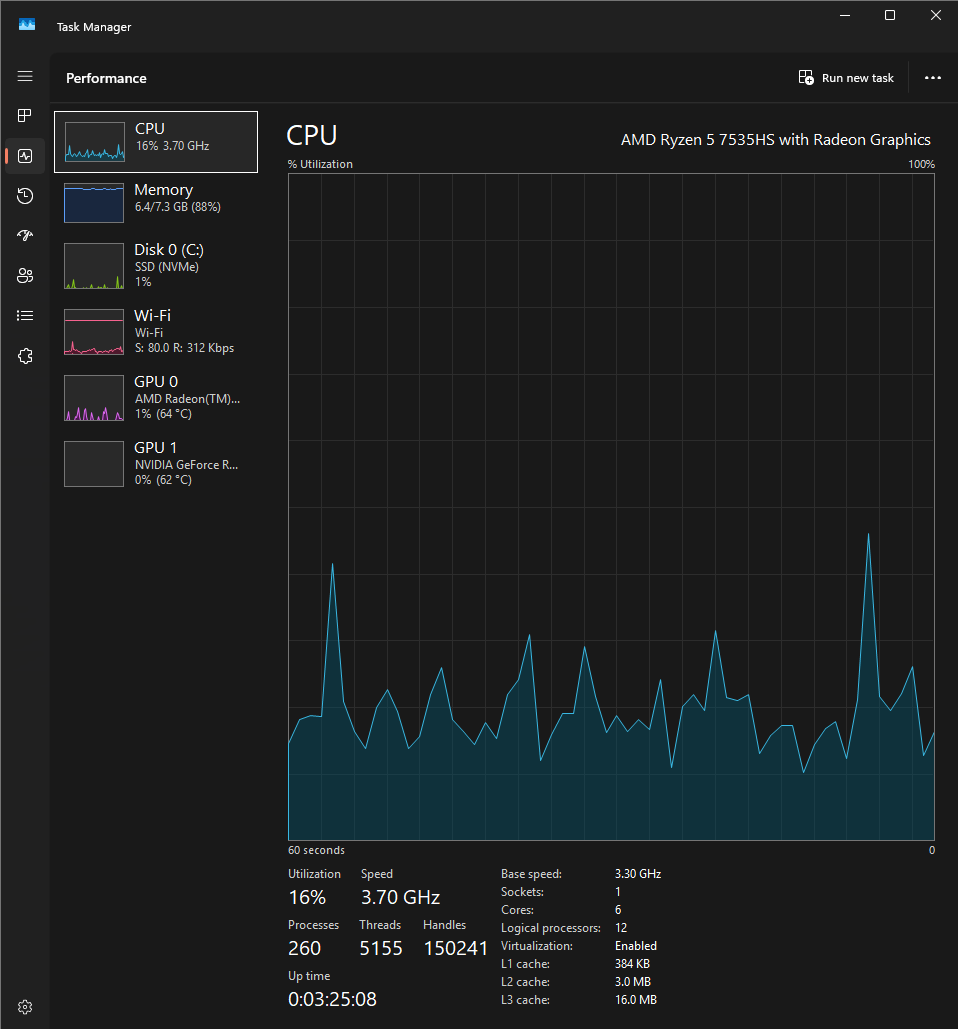Show Disk 0 (C:) performance
Screen dimensions: 958x1029
[156, 265]
